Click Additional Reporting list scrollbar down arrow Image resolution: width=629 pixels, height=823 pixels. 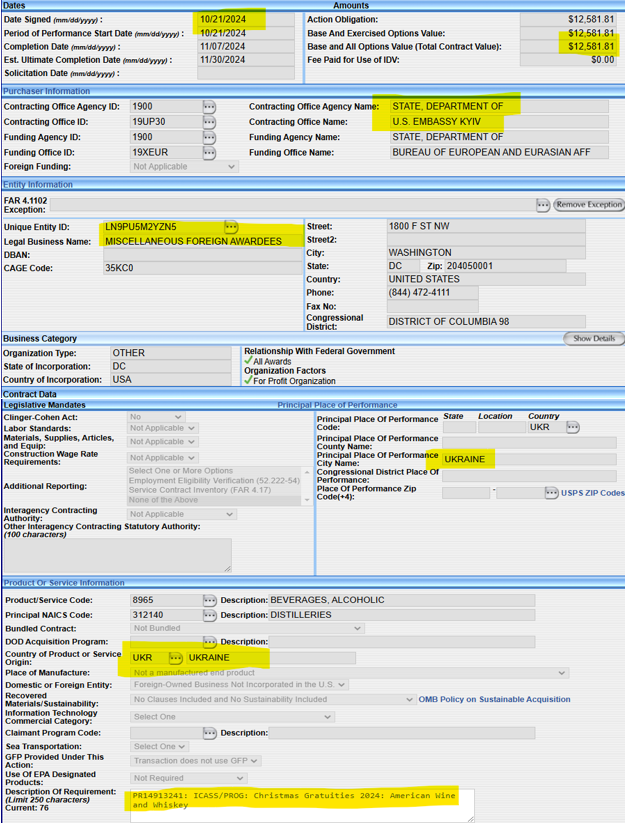point(307,500)
